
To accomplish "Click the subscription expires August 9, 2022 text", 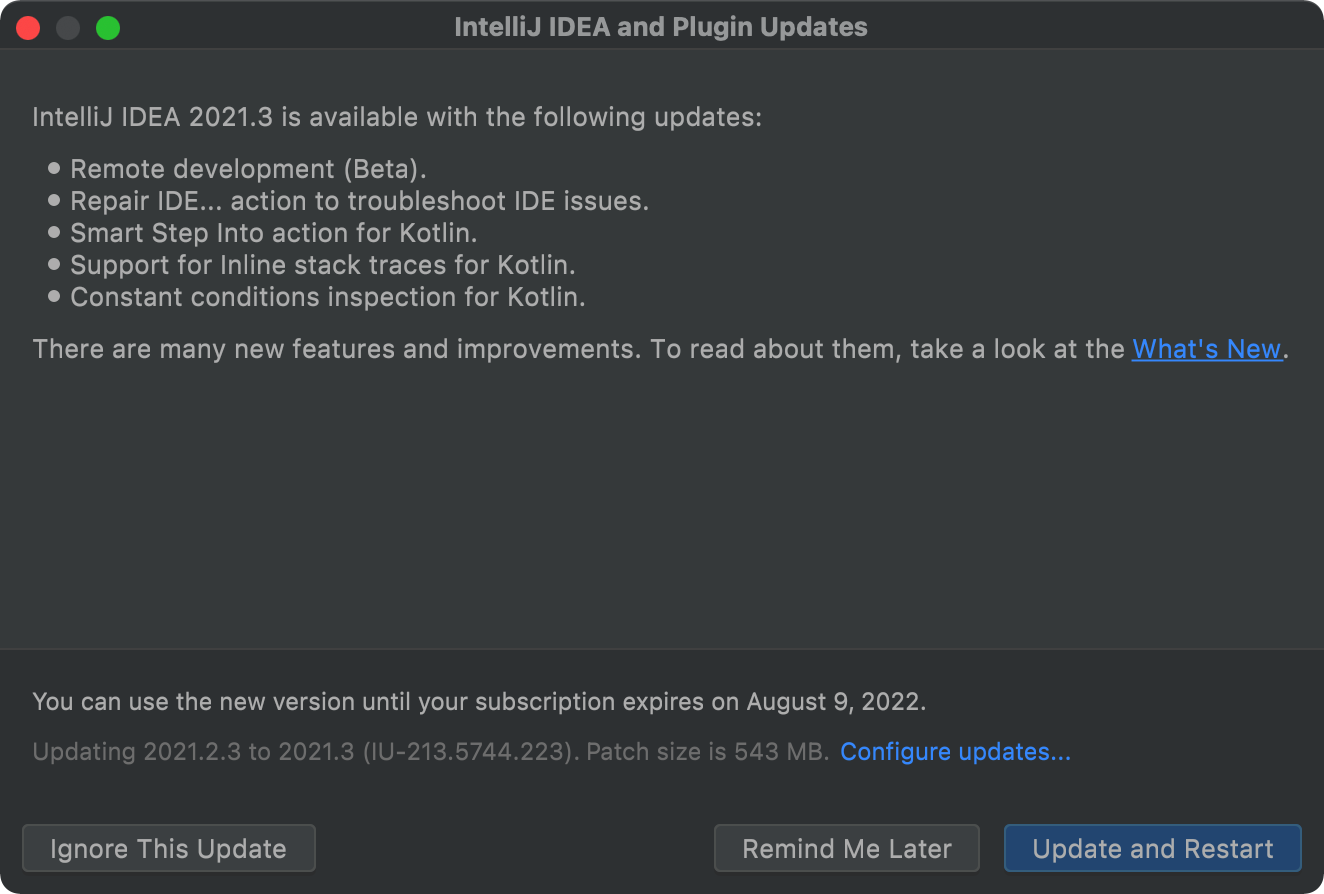I will coord(478,701).
